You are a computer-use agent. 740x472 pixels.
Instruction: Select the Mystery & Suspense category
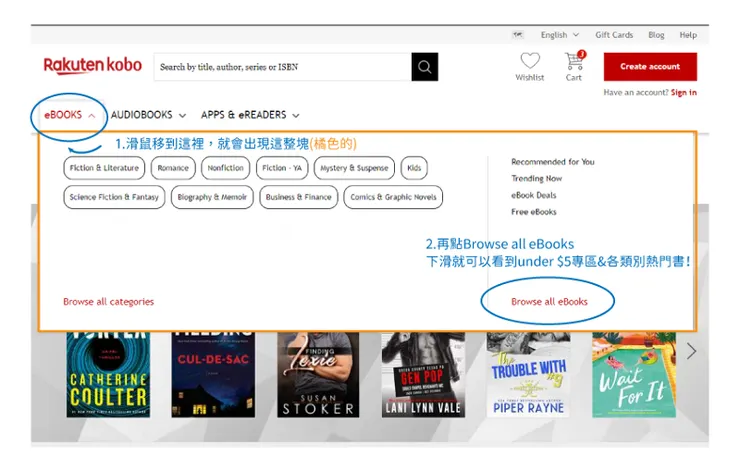coord(354,168)
